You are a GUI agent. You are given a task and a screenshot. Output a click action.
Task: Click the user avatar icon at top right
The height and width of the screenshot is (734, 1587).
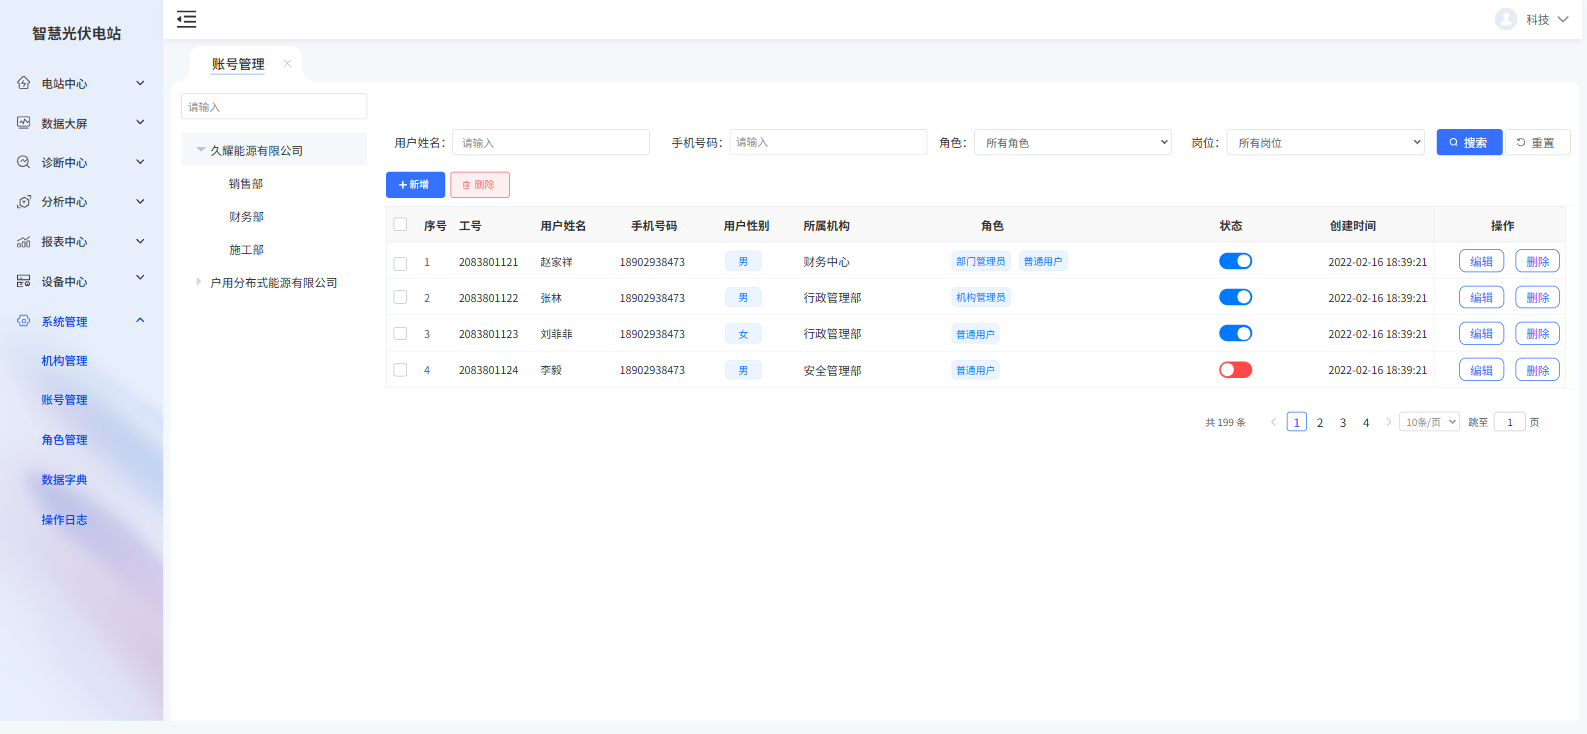pos(1505,19)
